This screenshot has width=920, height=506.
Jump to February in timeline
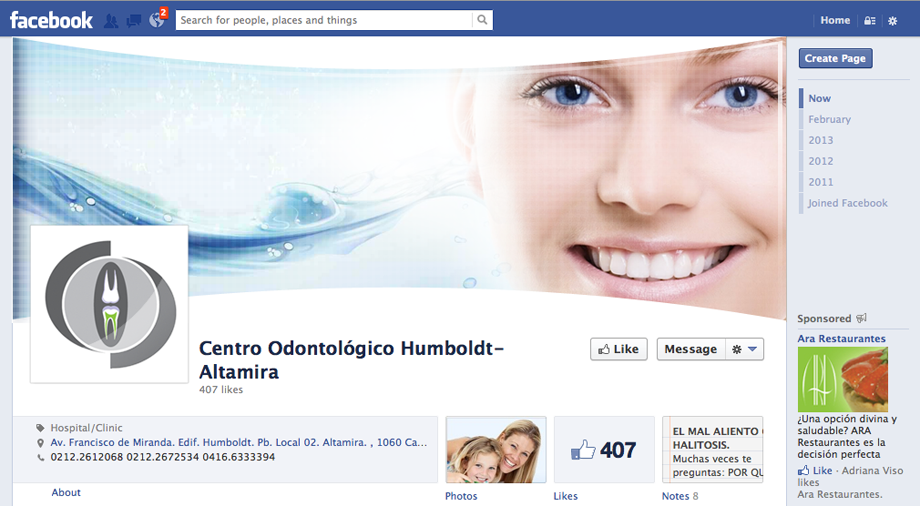829,119
